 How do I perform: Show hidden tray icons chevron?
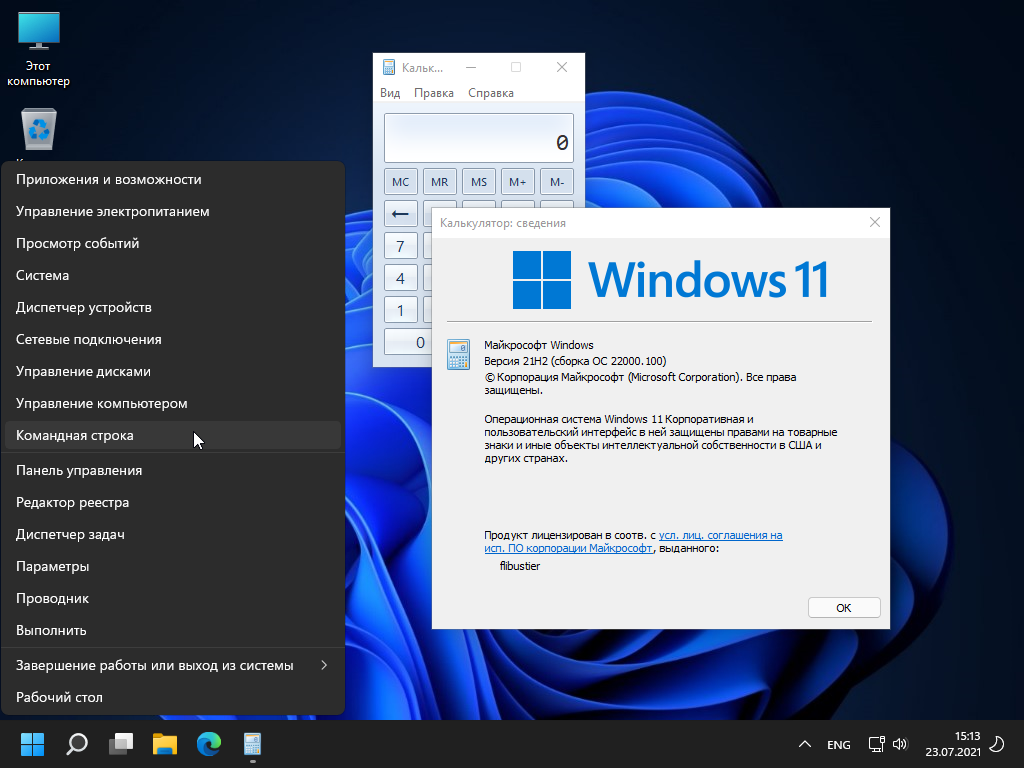click(804, 745)
